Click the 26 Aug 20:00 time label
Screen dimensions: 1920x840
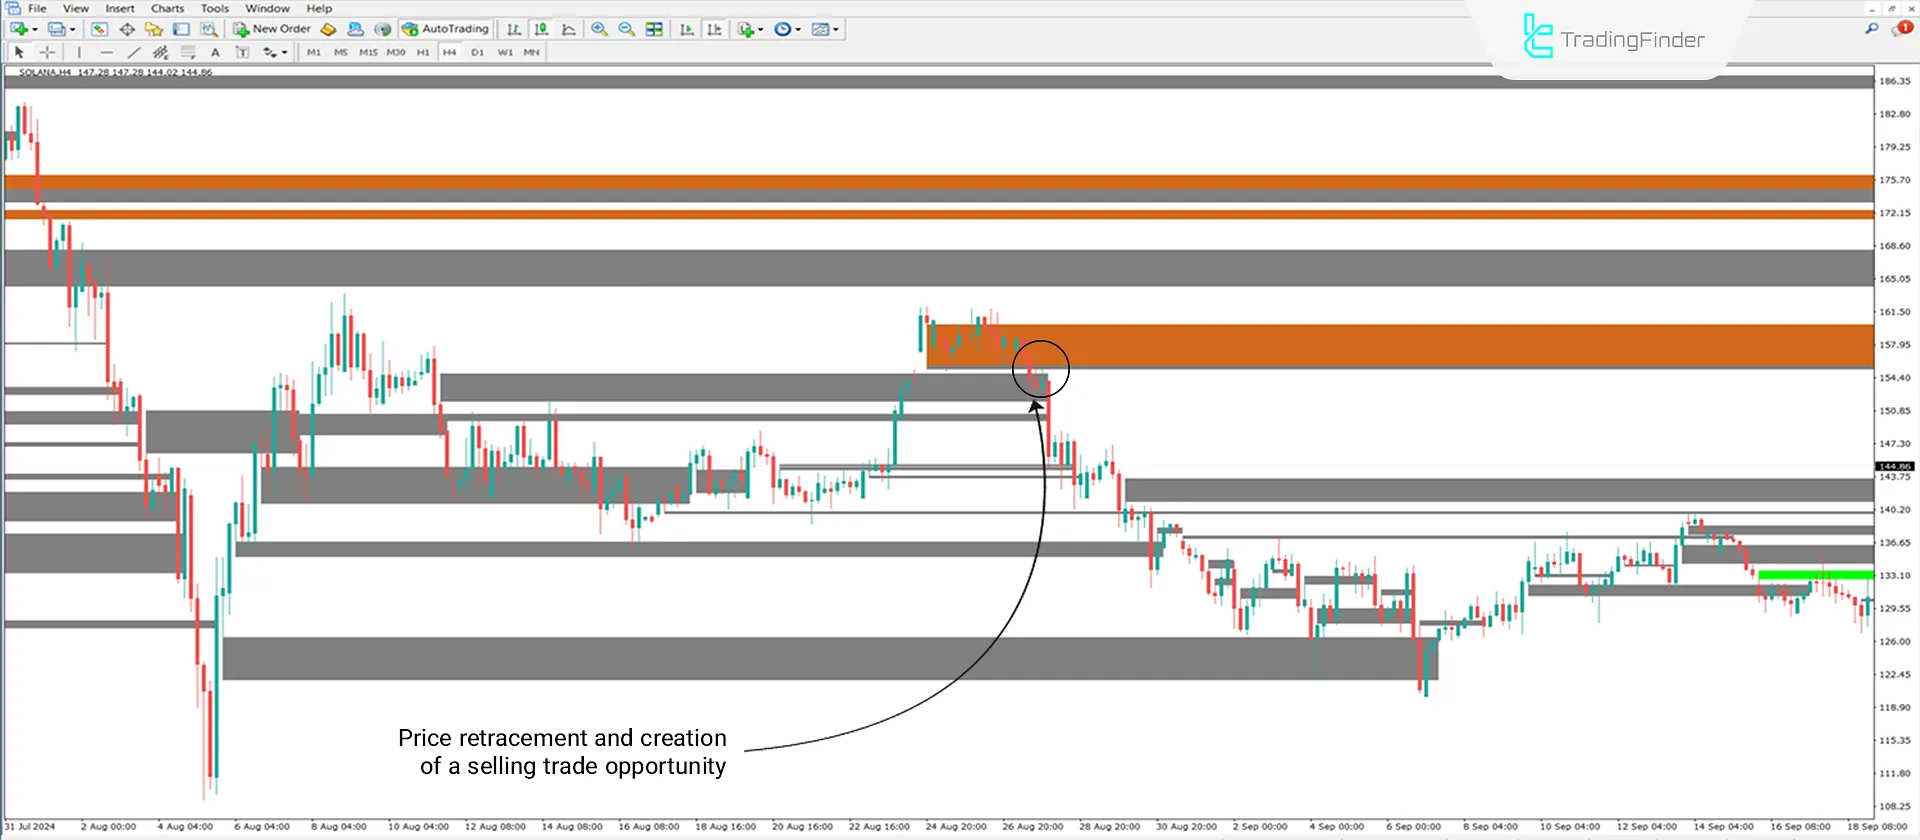(1033, 827)
